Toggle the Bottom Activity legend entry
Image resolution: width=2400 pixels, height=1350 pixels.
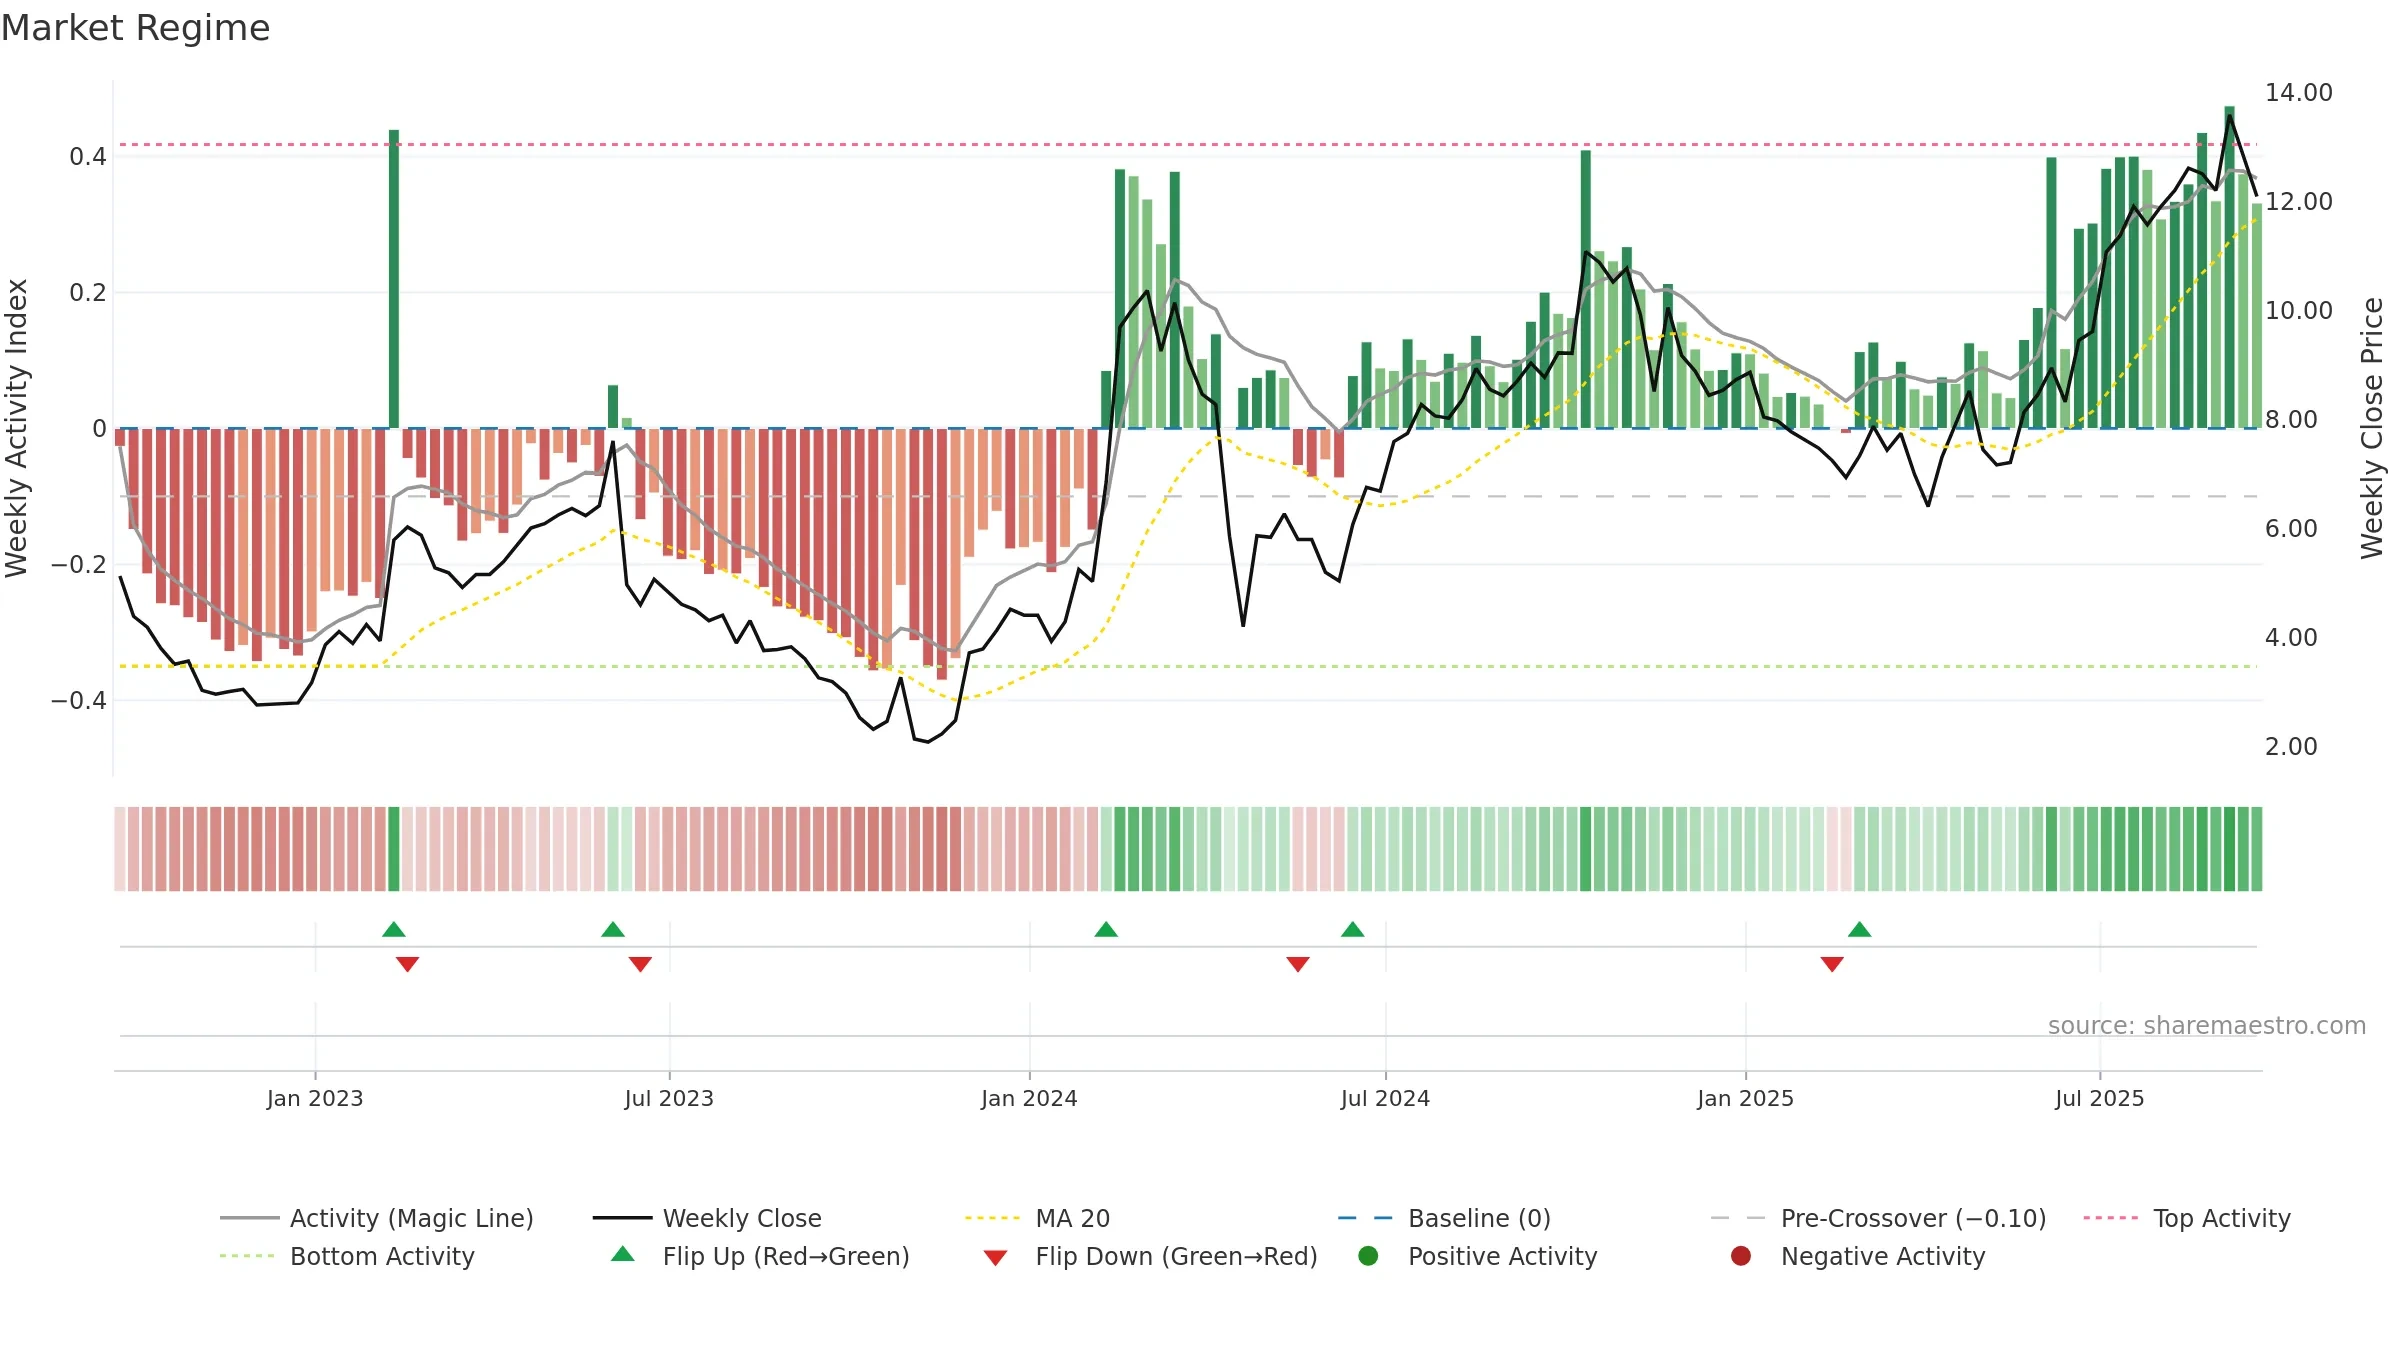pos(347,1256)
